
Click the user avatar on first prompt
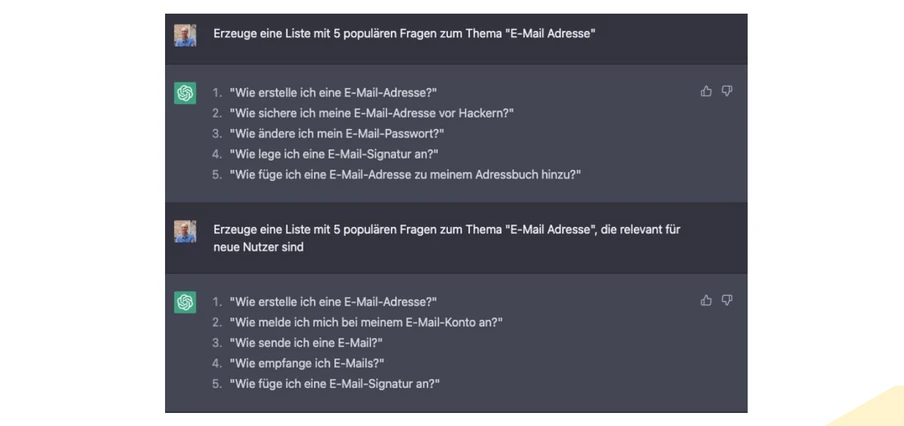point(185,35)
